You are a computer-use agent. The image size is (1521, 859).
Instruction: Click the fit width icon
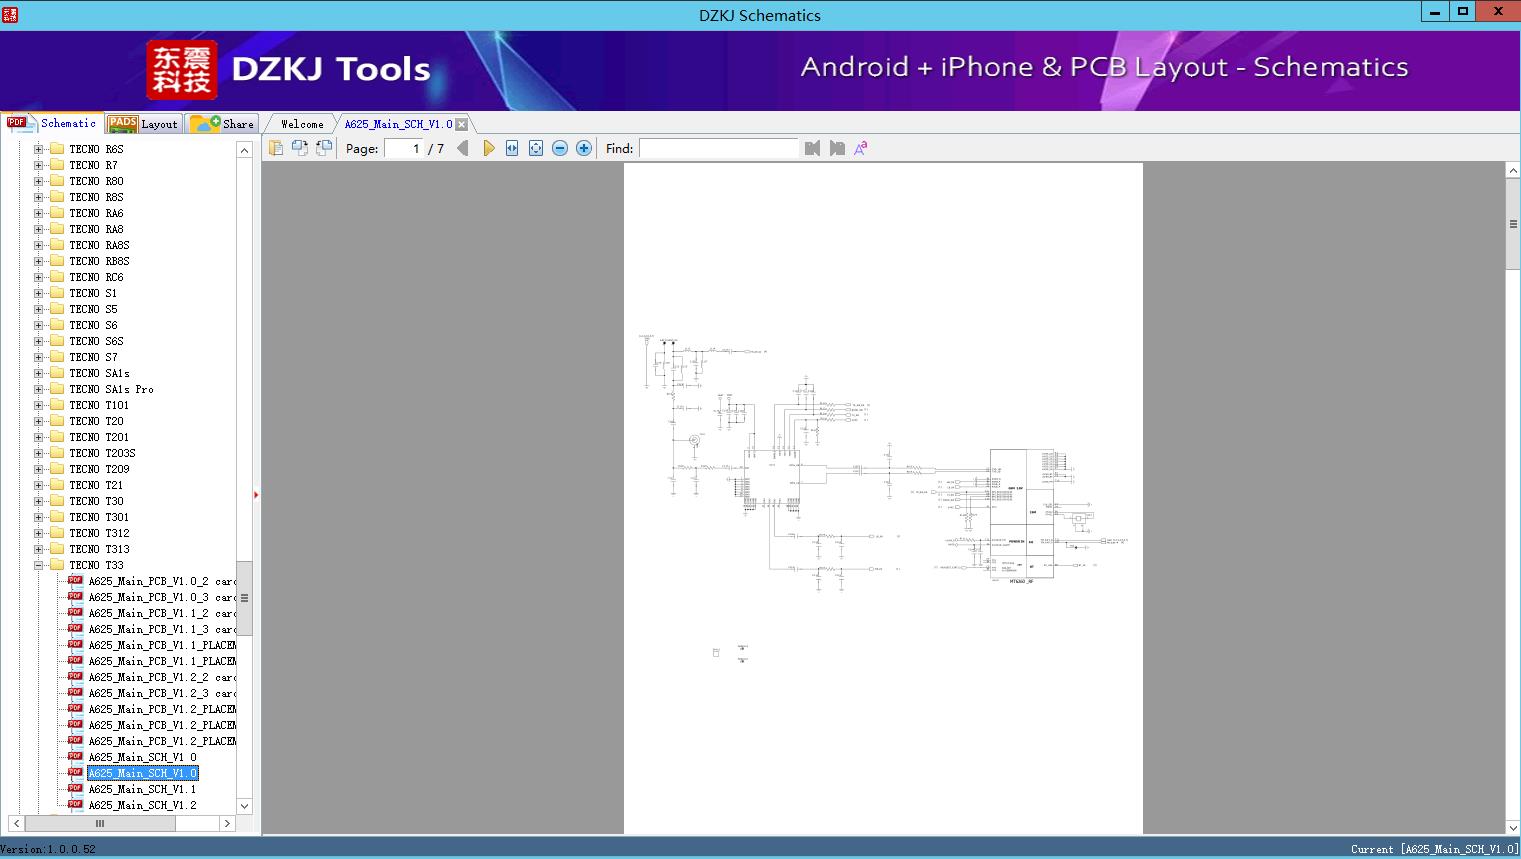click(x=512, y=148)
